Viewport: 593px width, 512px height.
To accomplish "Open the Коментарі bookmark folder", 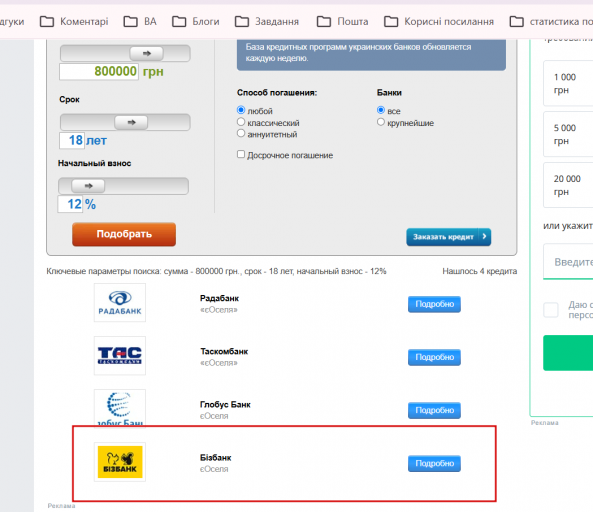I will (74, 22).
